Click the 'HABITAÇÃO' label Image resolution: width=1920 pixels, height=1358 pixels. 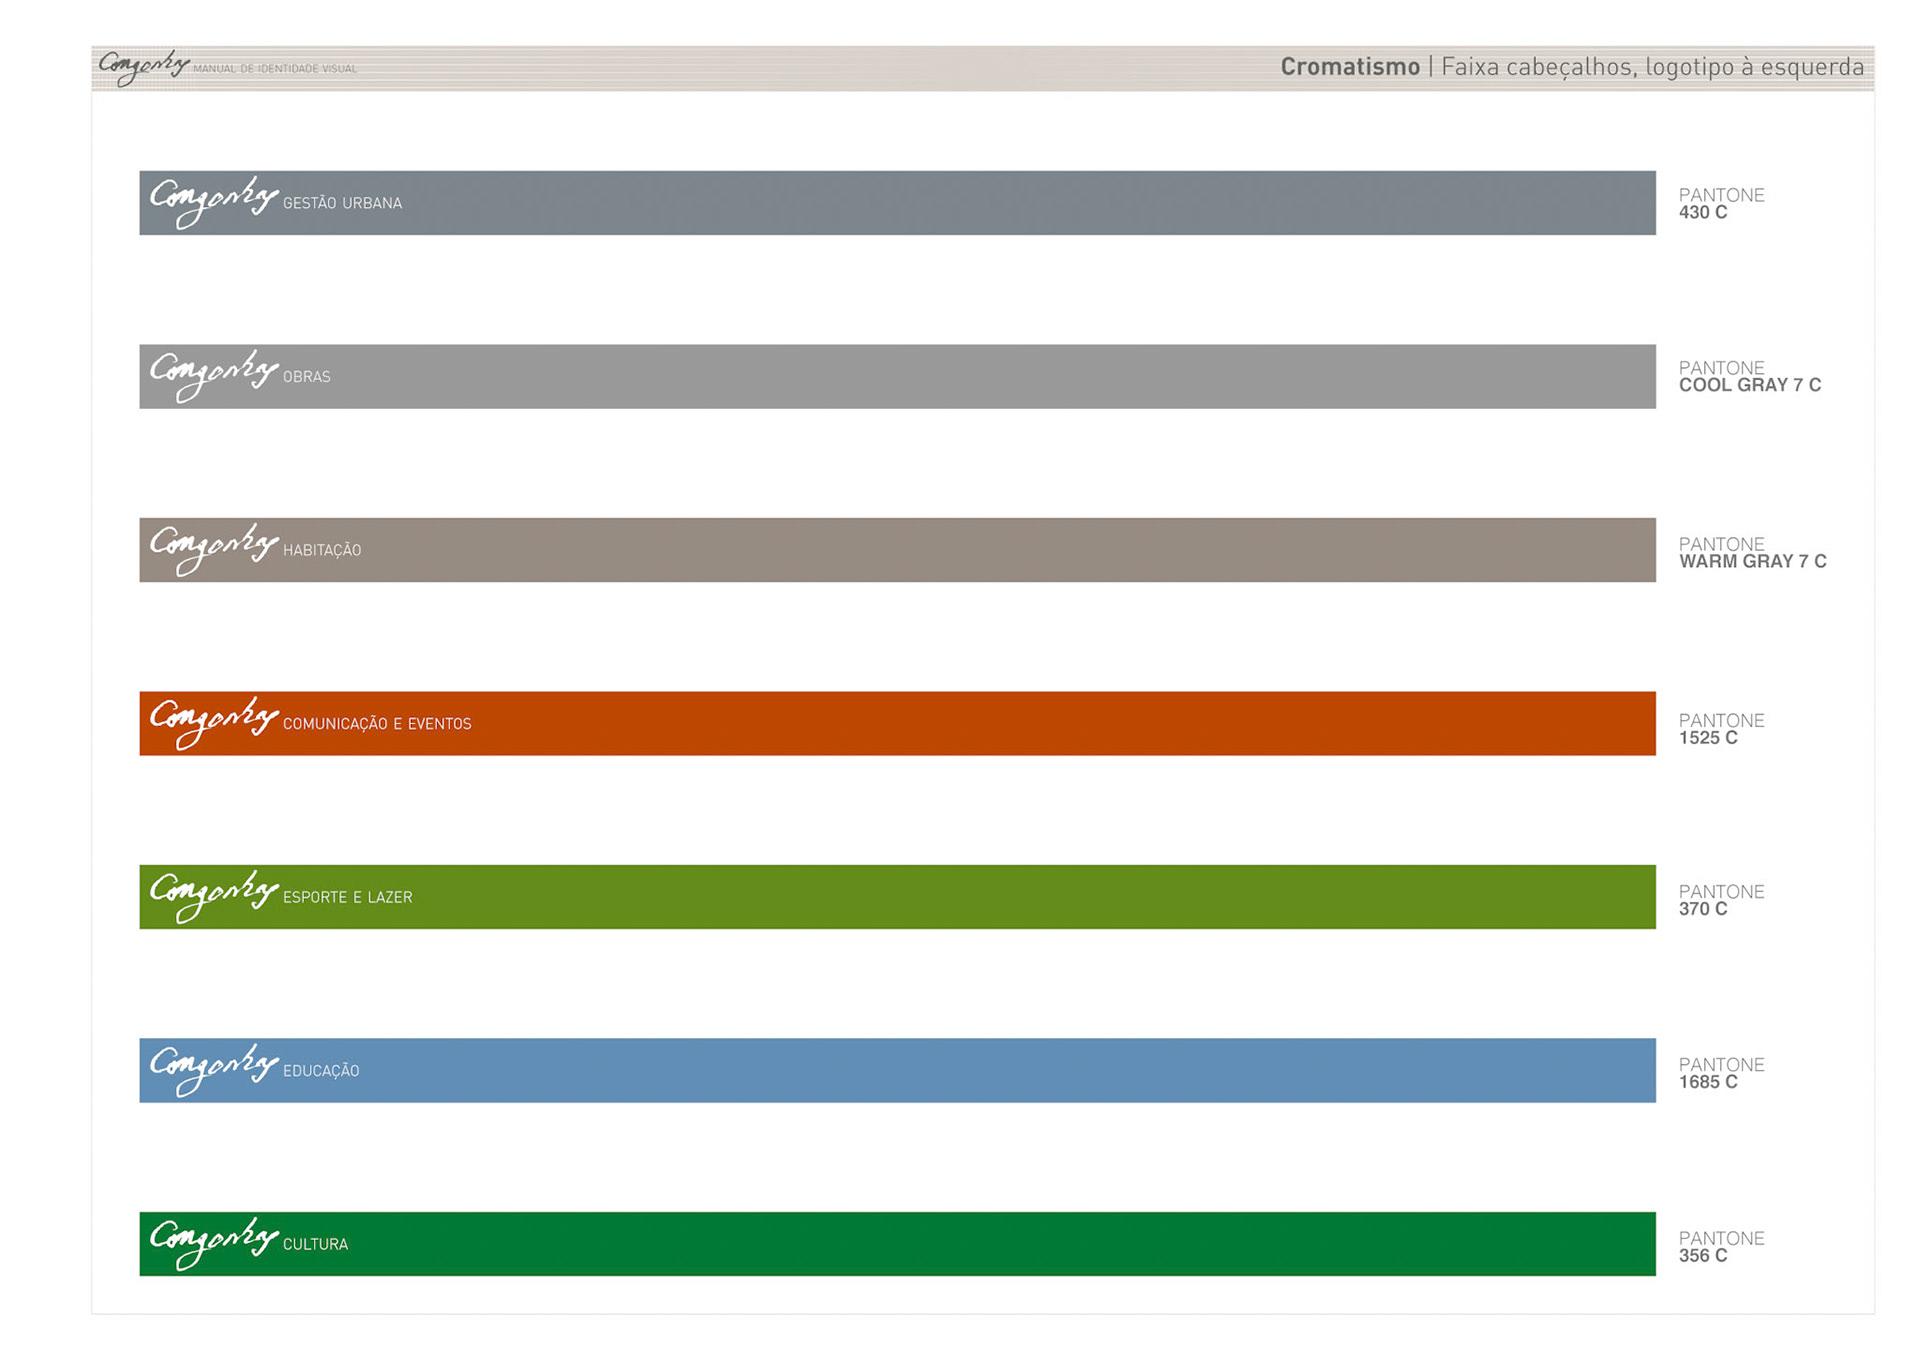pyautogui.click(x=322, y=550)
